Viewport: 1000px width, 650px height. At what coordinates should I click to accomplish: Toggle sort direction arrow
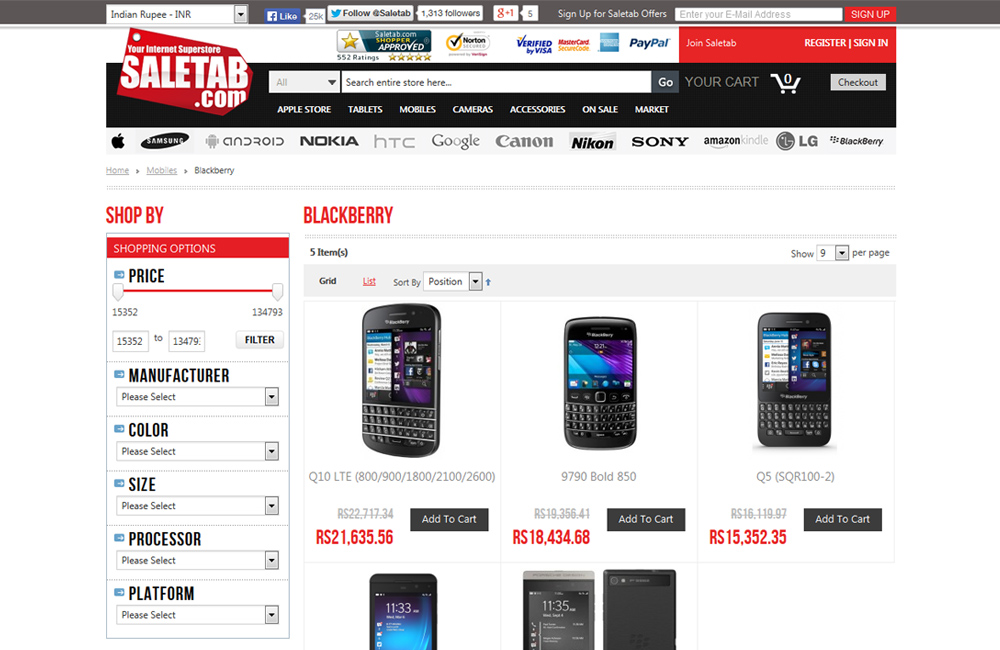coord(489,282)
